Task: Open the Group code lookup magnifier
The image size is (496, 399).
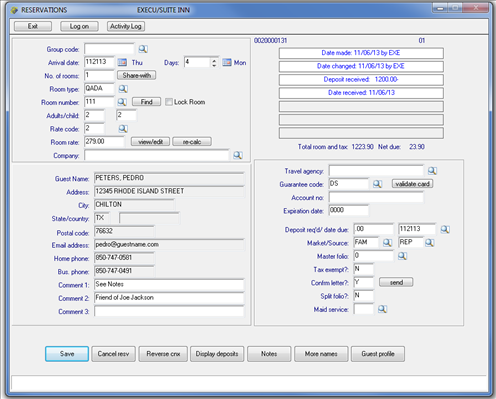Action: [x=143, y=49]
